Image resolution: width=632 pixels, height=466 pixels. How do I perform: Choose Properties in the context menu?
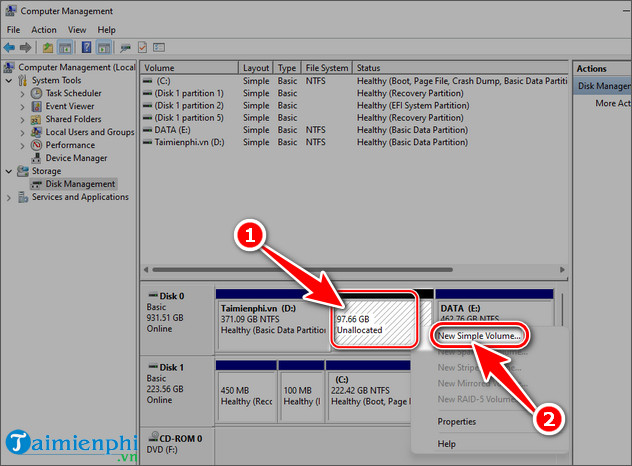[x=457, y=422]
